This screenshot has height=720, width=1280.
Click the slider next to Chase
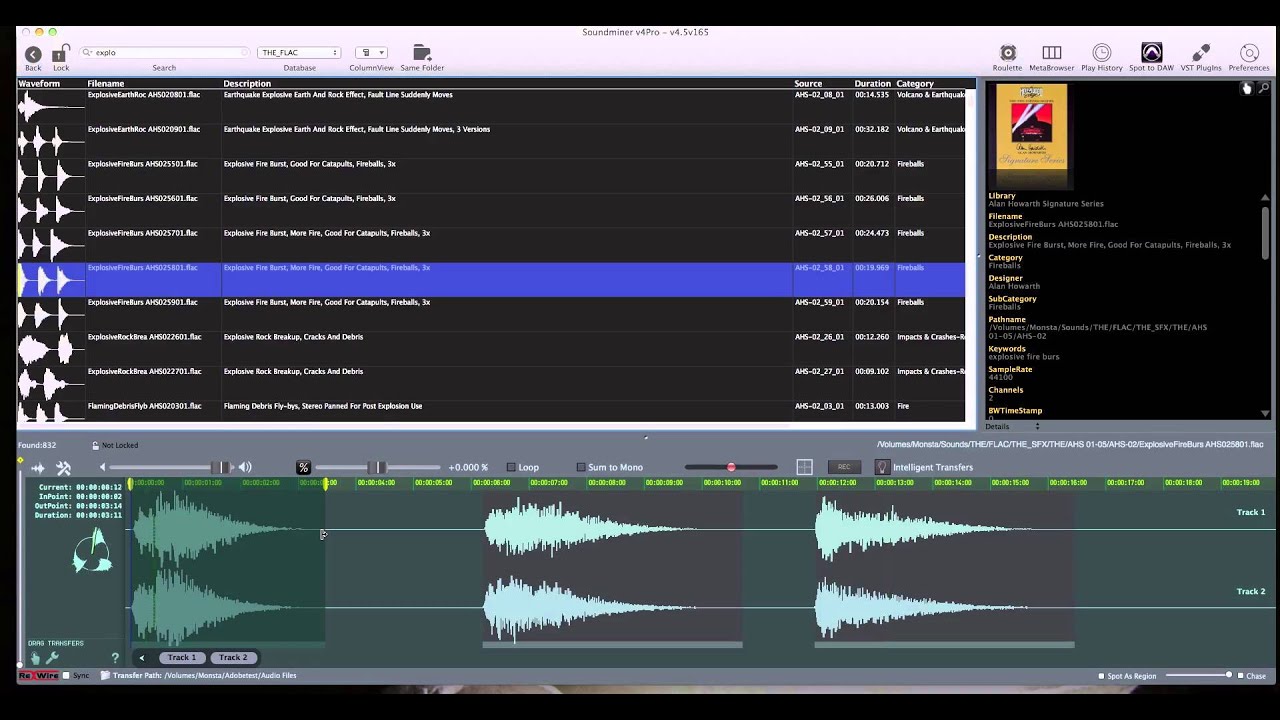pos(1198,676)
